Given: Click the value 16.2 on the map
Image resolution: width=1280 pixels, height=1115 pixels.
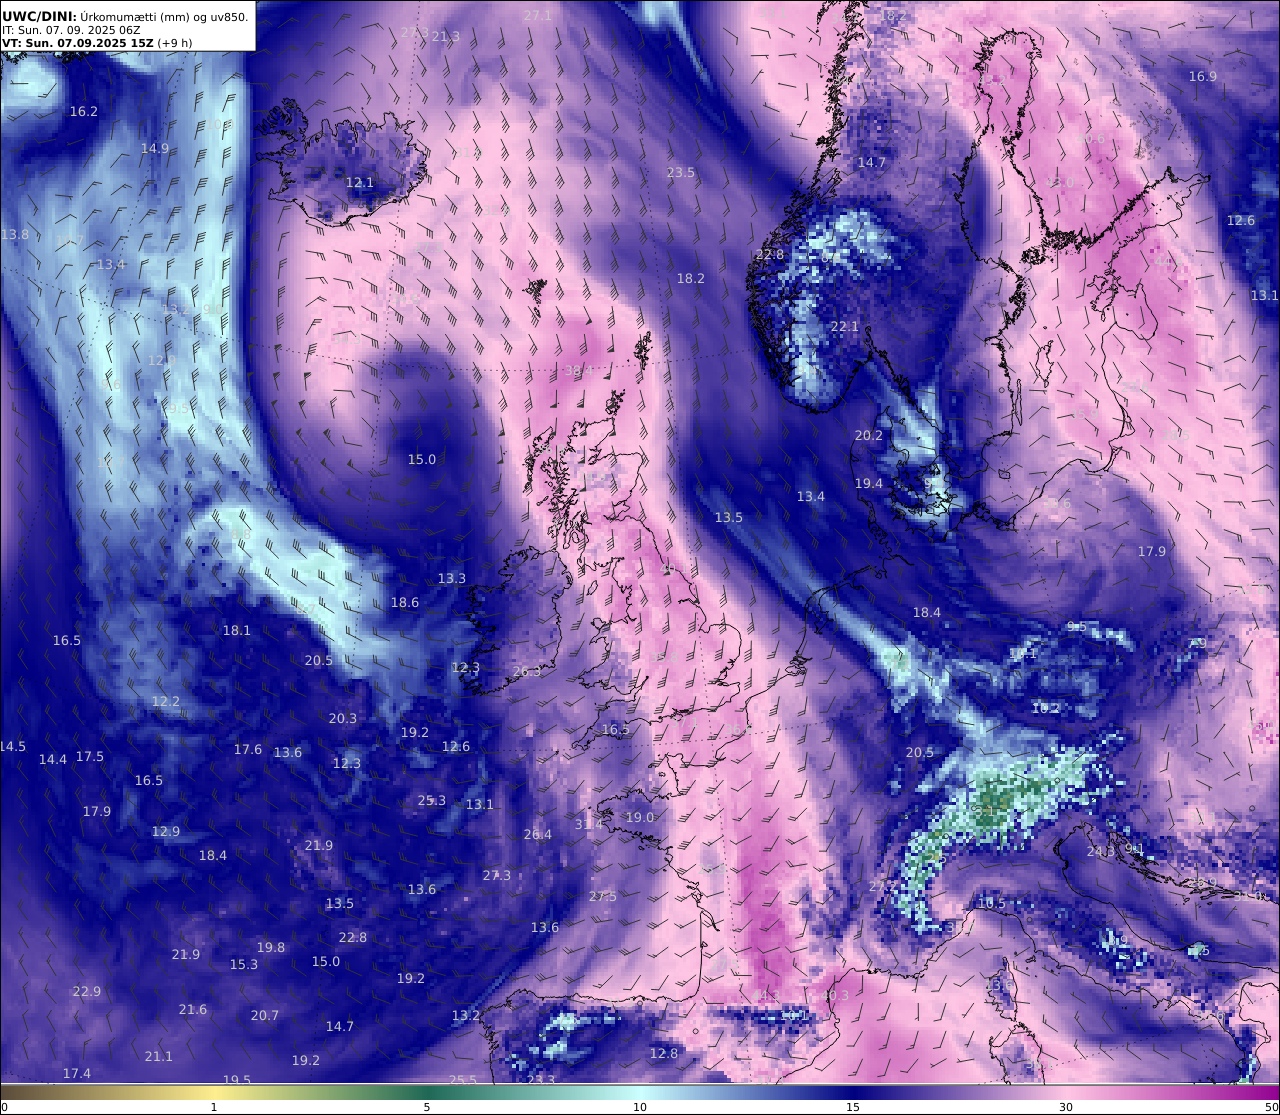Looking at the screenshot, I should tap(84, 111).
